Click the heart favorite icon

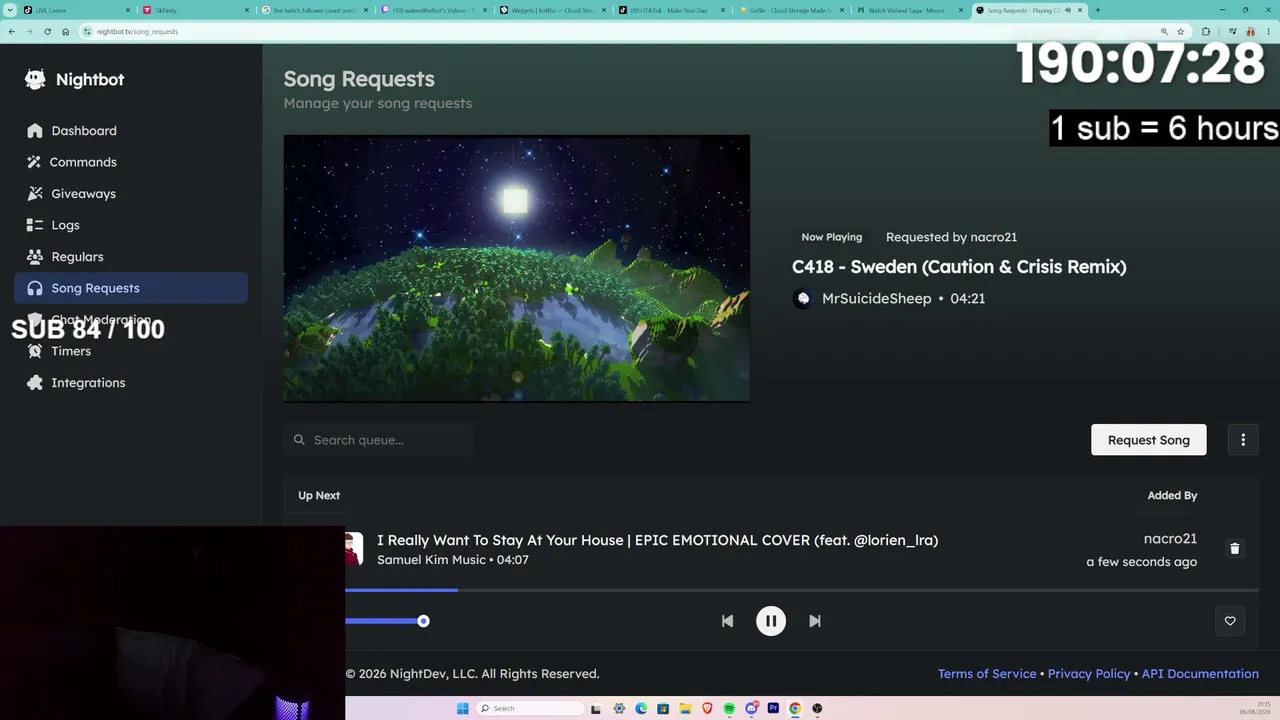[1230, 621]
